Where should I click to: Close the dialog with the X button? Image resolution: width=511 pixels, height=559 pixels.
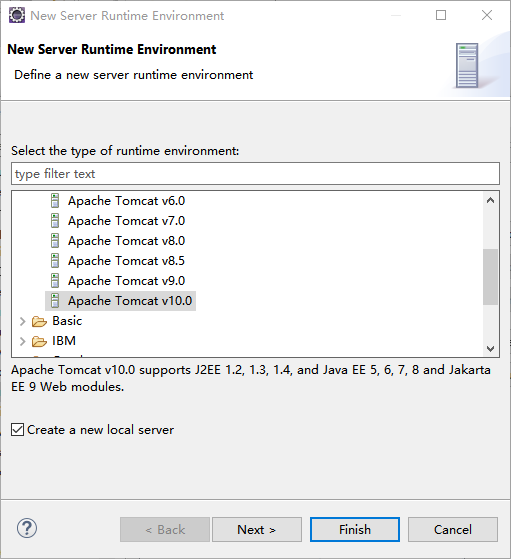[487, 15]
